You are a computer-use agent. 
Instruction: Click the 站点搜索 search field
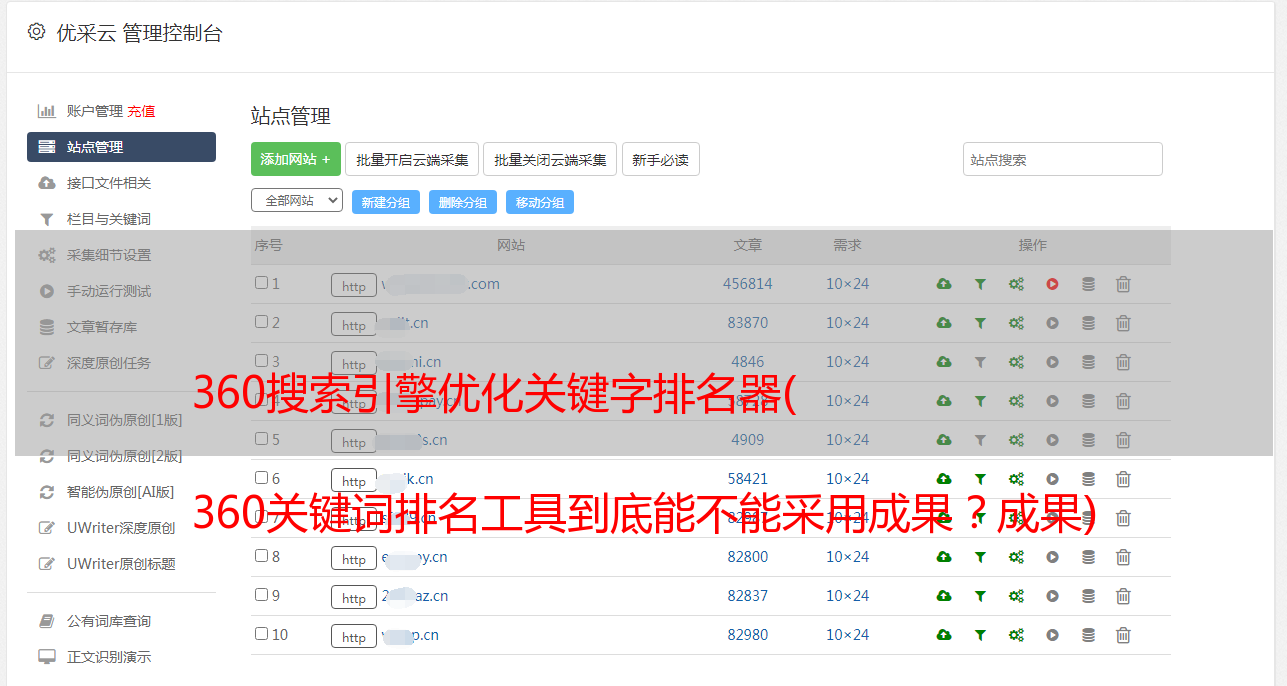tap(1063, 159)
